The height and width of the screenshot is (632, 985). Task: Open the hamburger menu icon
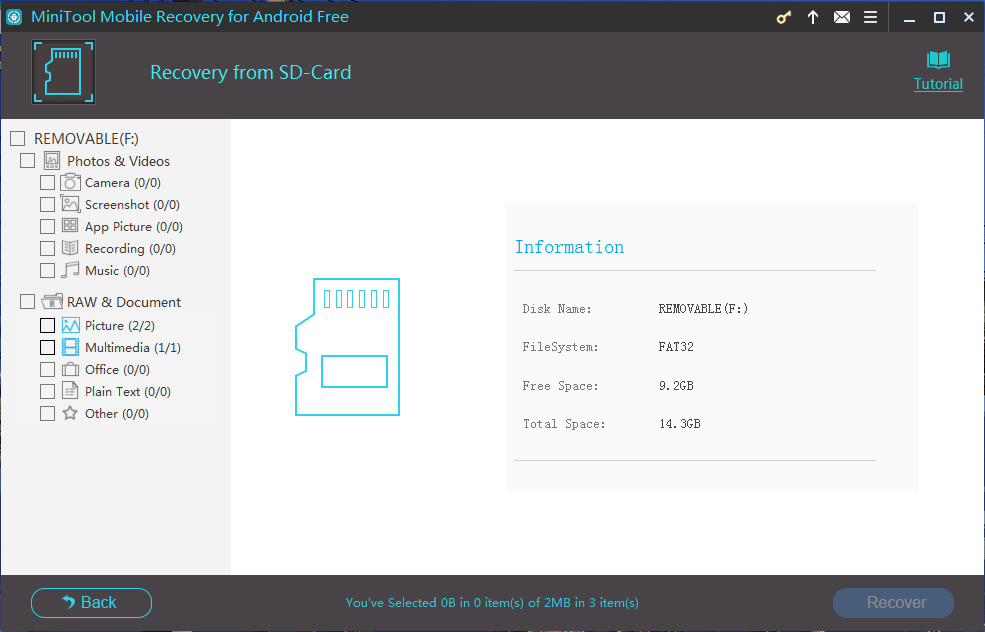point(870,18)
